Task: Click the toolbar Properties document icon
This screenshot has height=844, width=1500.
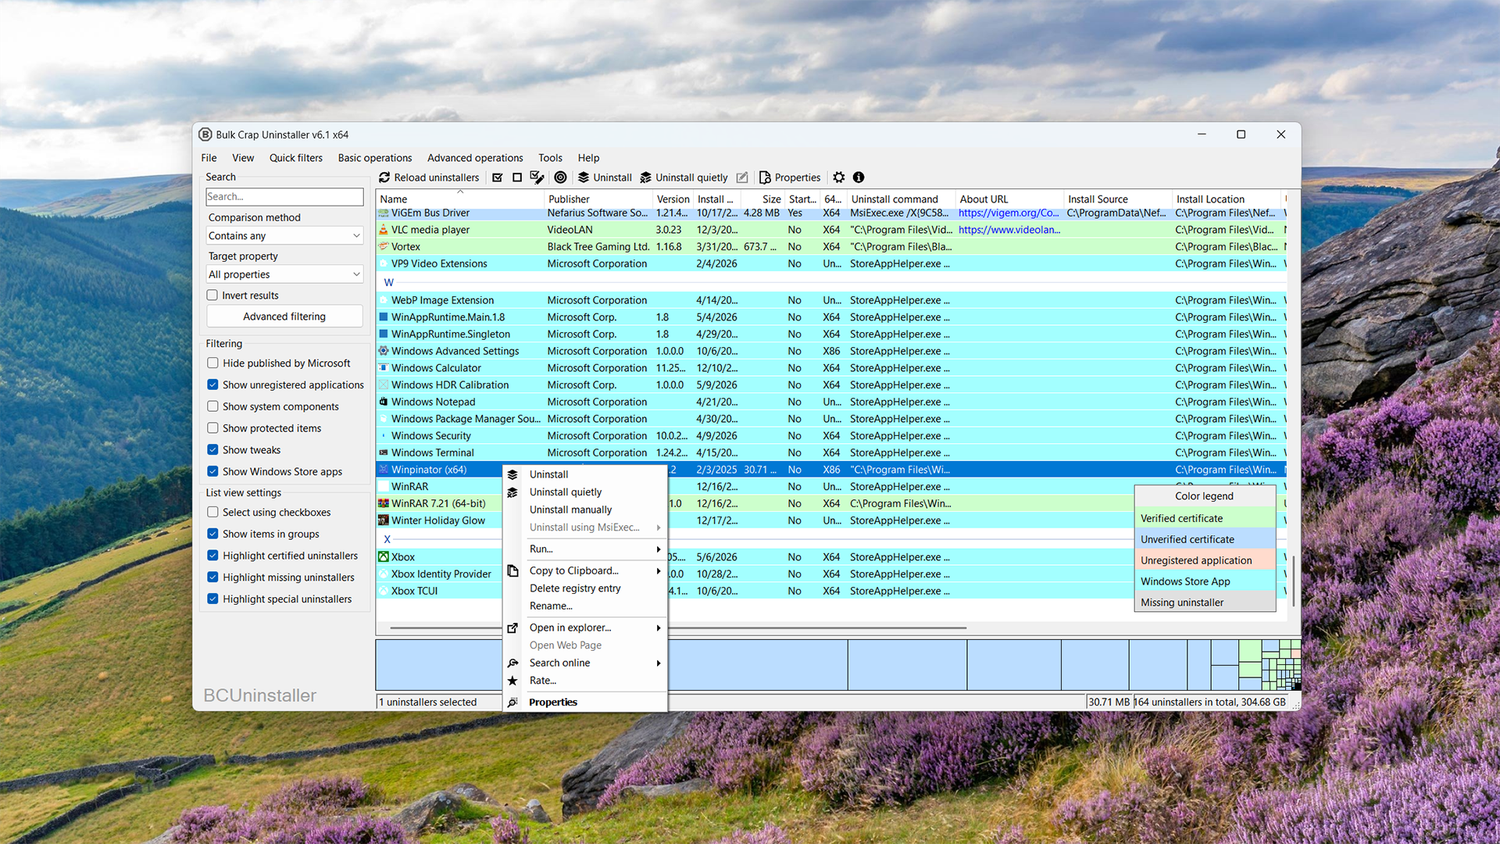Action: 765,177
